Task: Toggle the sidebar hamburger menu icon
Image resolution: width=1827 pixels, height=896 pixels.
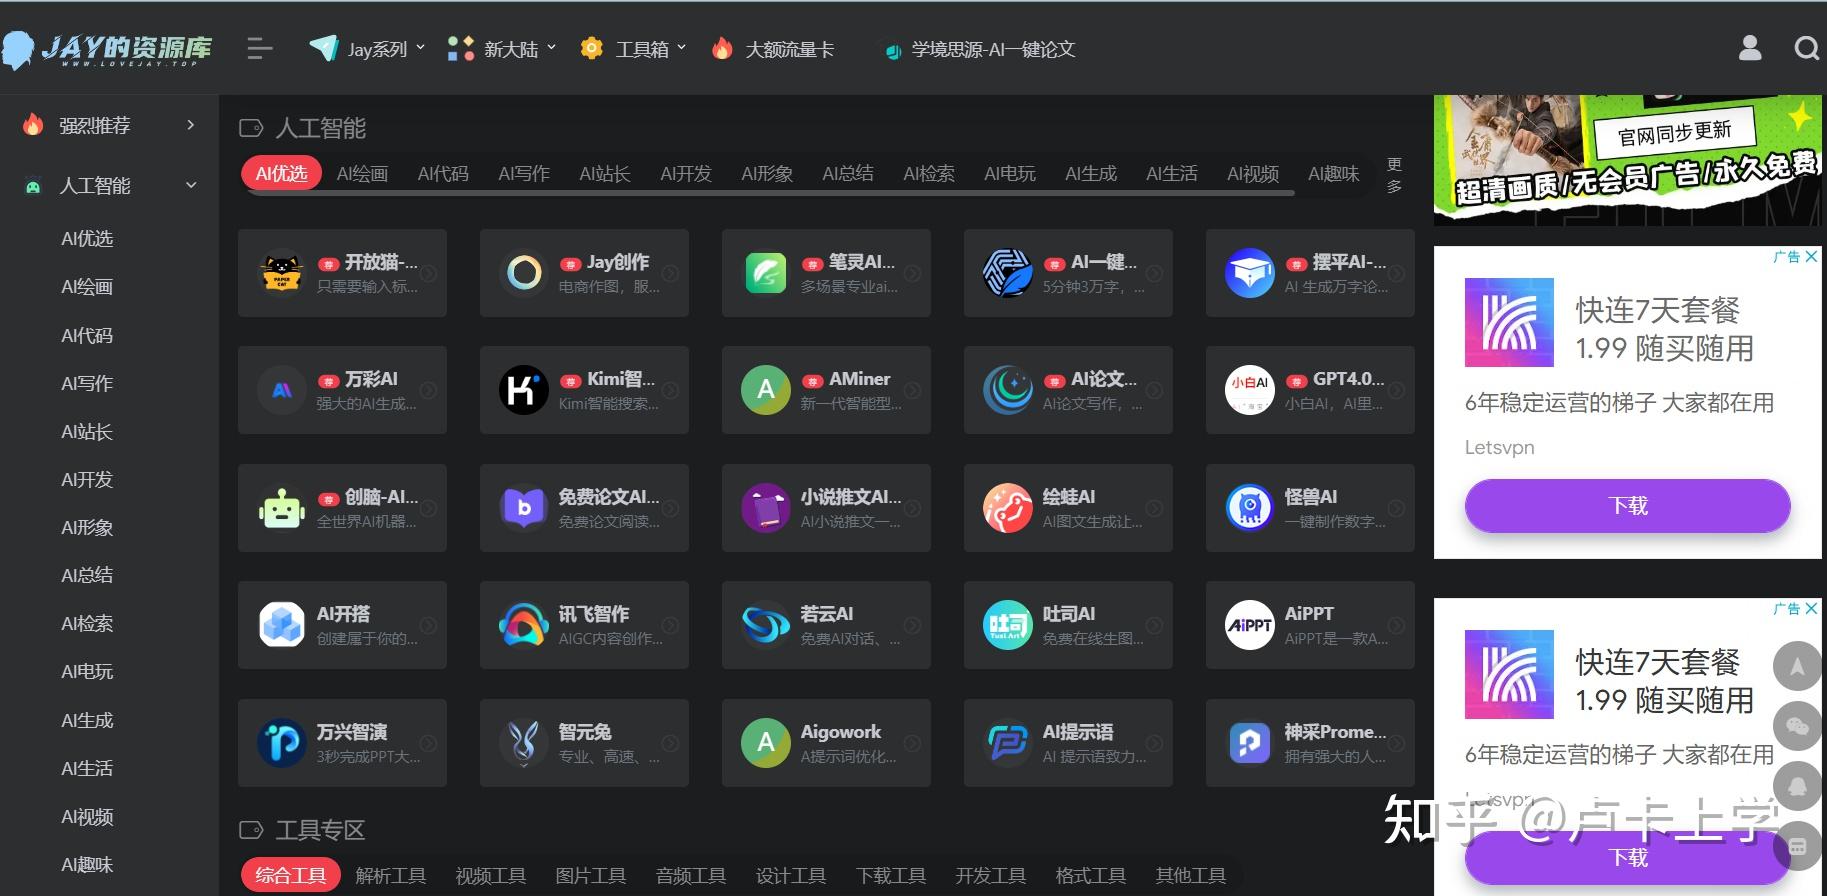Action: coord(260,48)
